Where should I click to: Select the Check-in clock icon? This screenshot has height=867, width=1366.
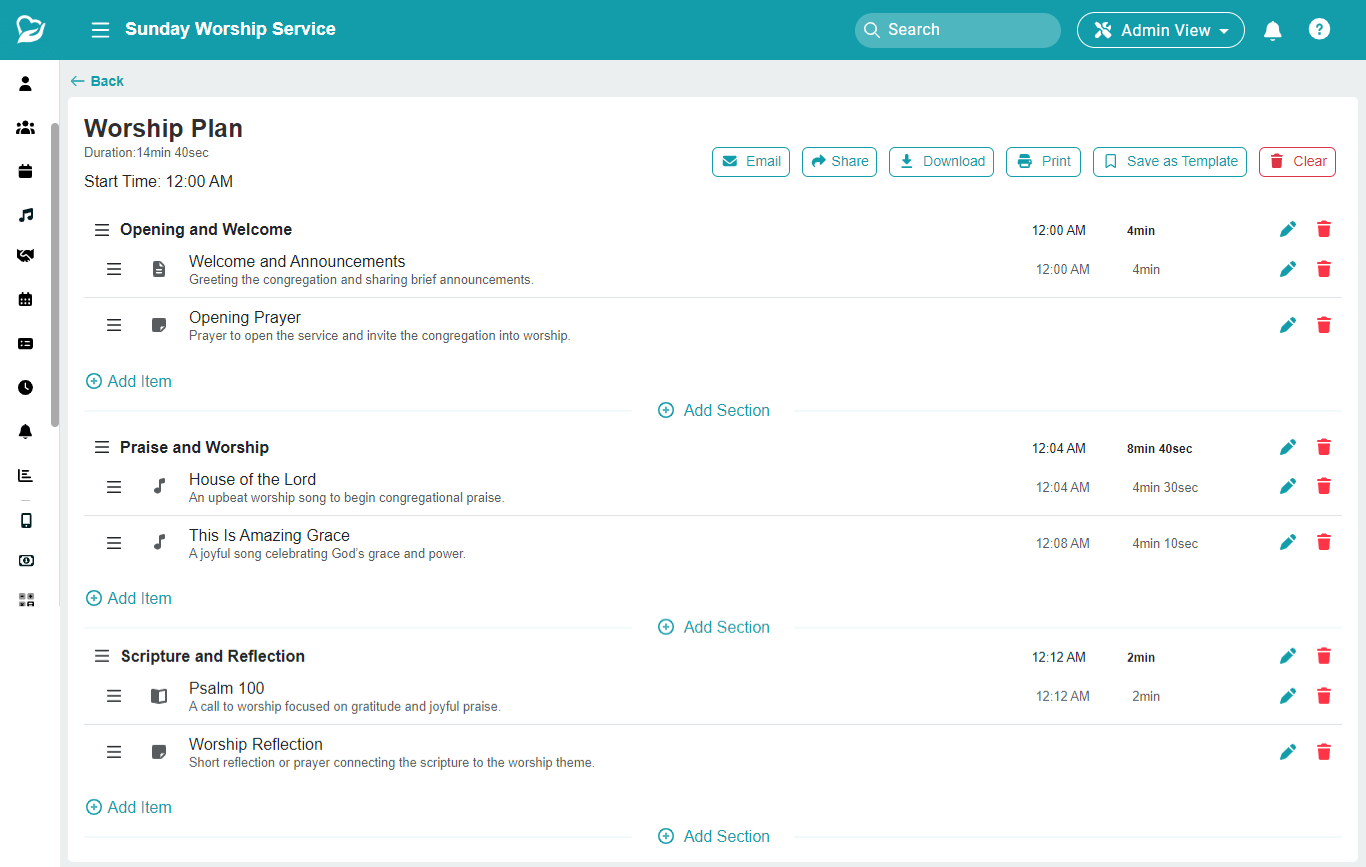(26, 387)
